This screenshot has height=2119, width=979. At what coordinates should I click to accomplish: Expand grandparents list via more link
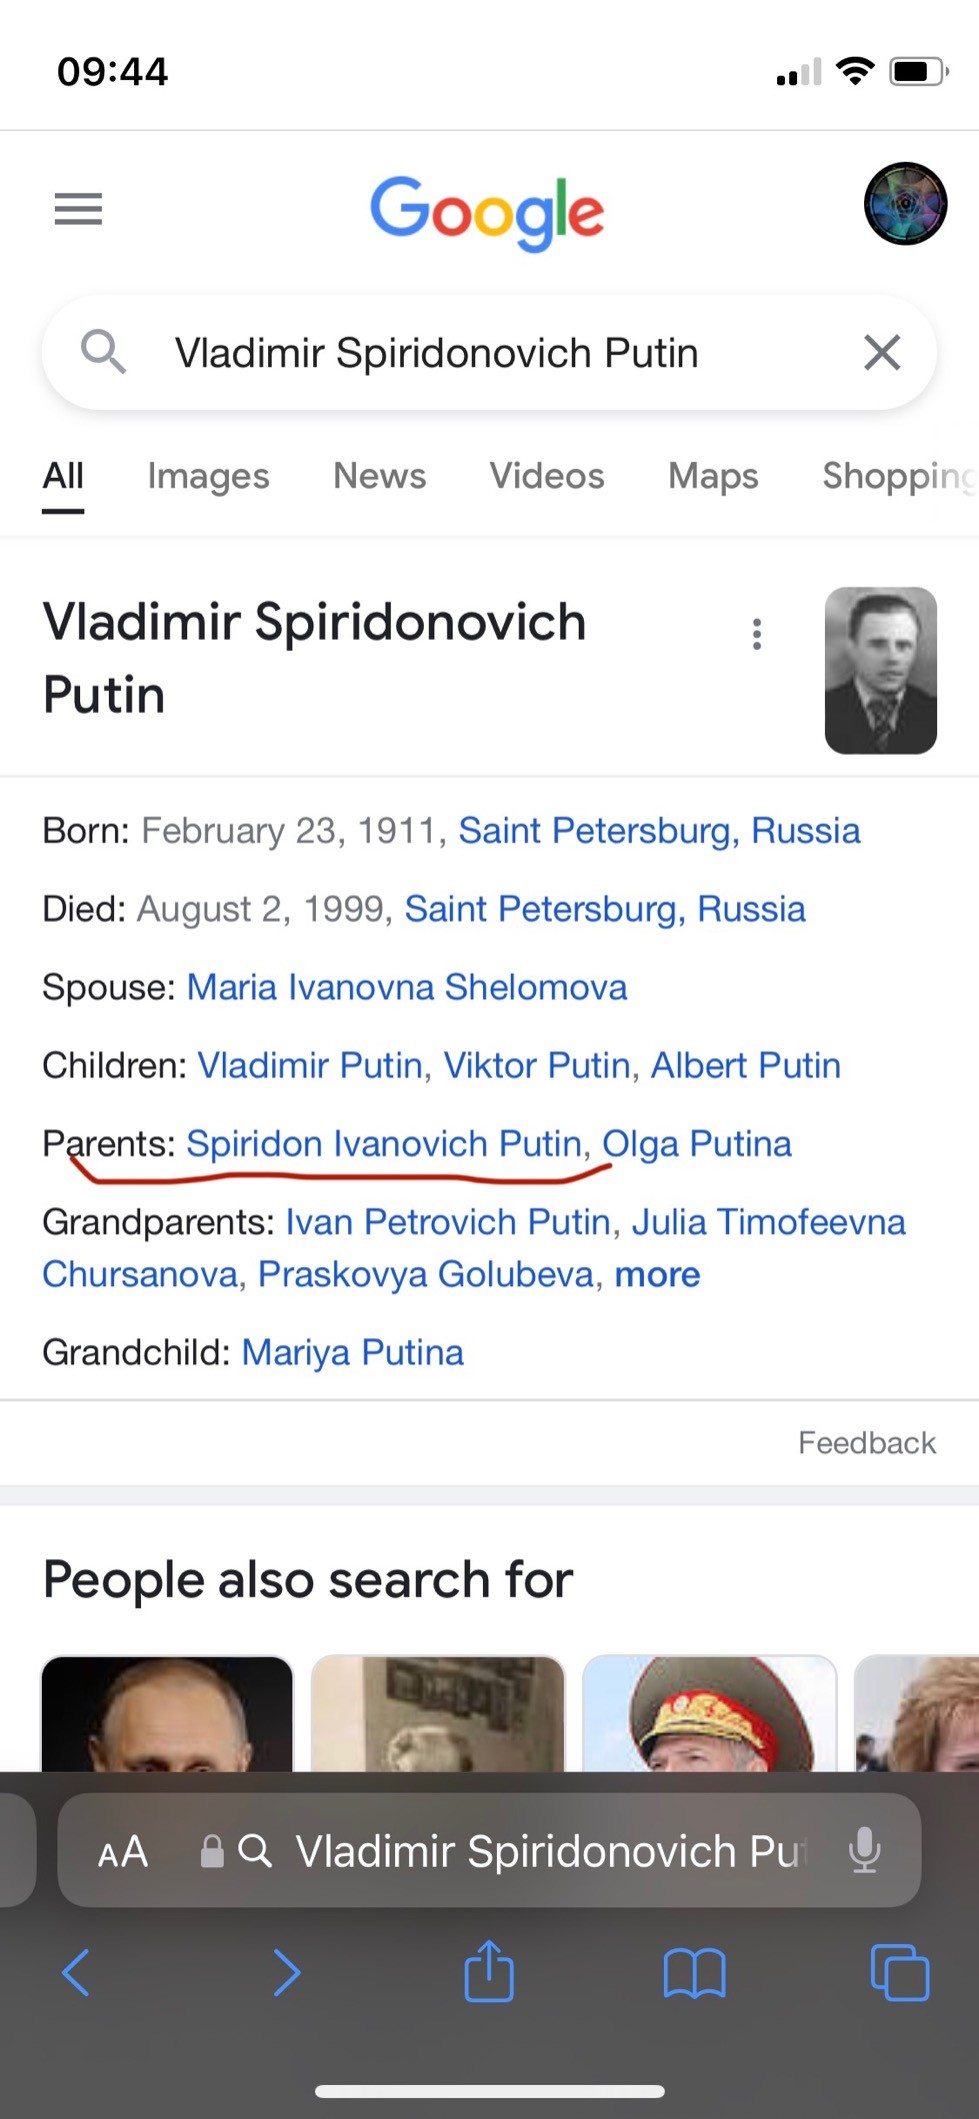tap(657, 1275)
